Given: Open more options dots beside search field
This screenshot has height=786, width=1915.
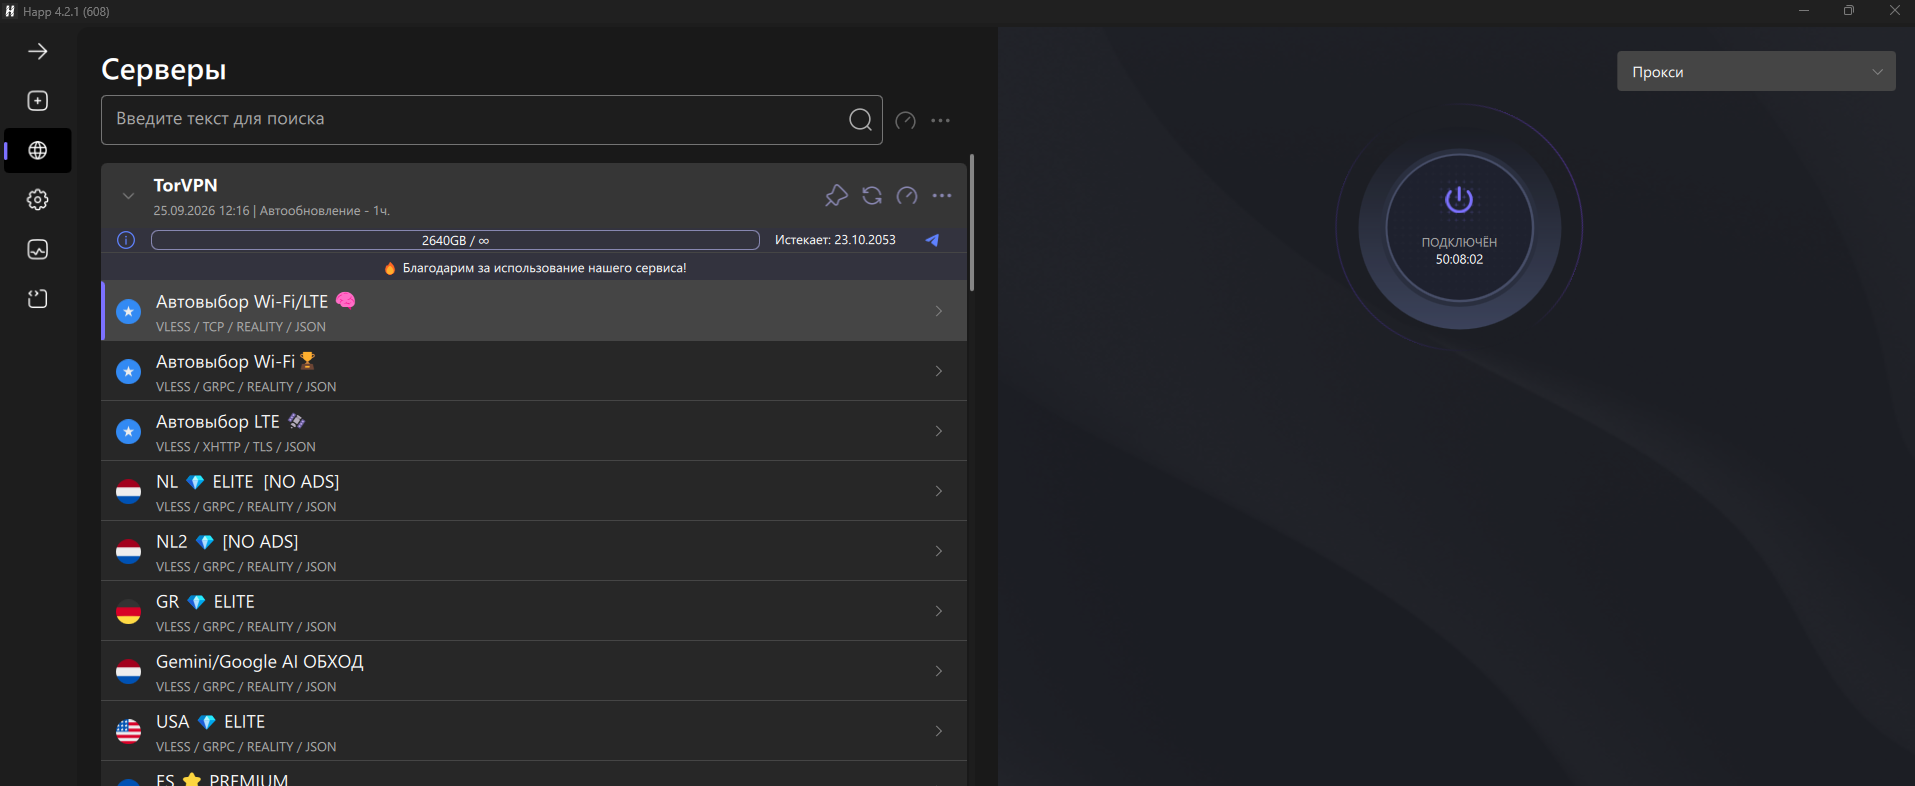Looking at the screenshot, I should pyautogui.click(x=941, y=120).
